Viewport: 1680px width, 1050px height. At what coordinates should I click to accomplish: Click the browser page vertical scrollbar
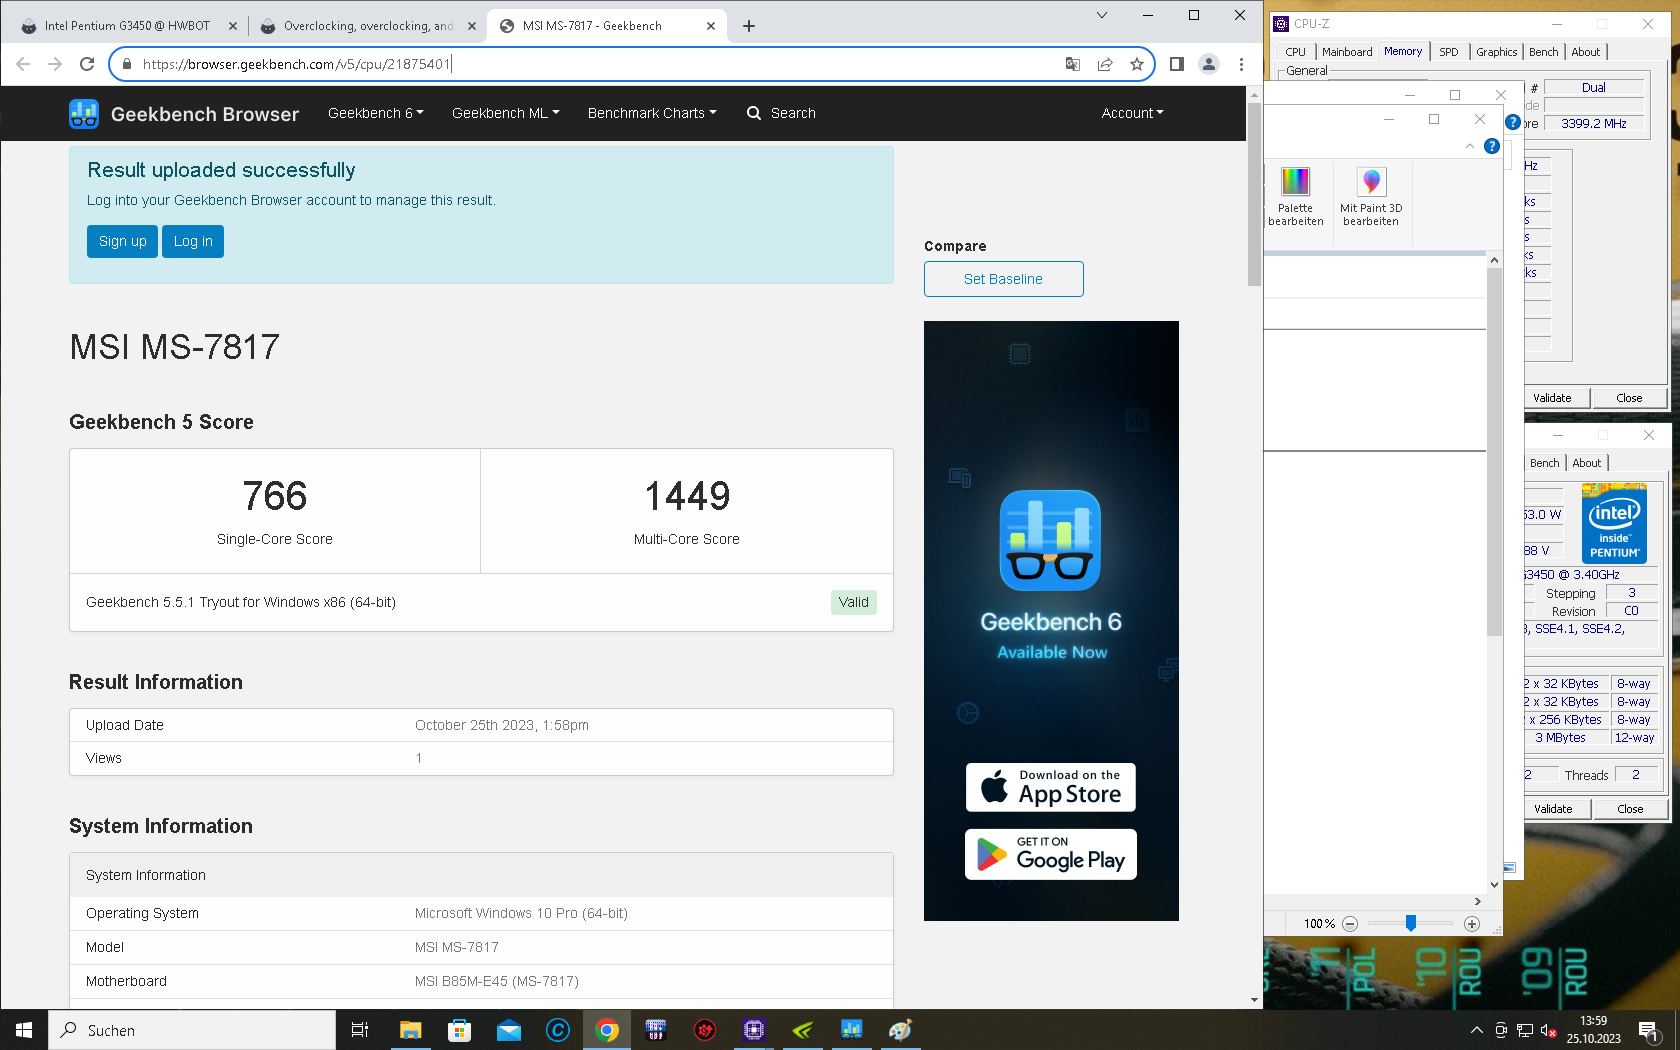point(1254,192)
